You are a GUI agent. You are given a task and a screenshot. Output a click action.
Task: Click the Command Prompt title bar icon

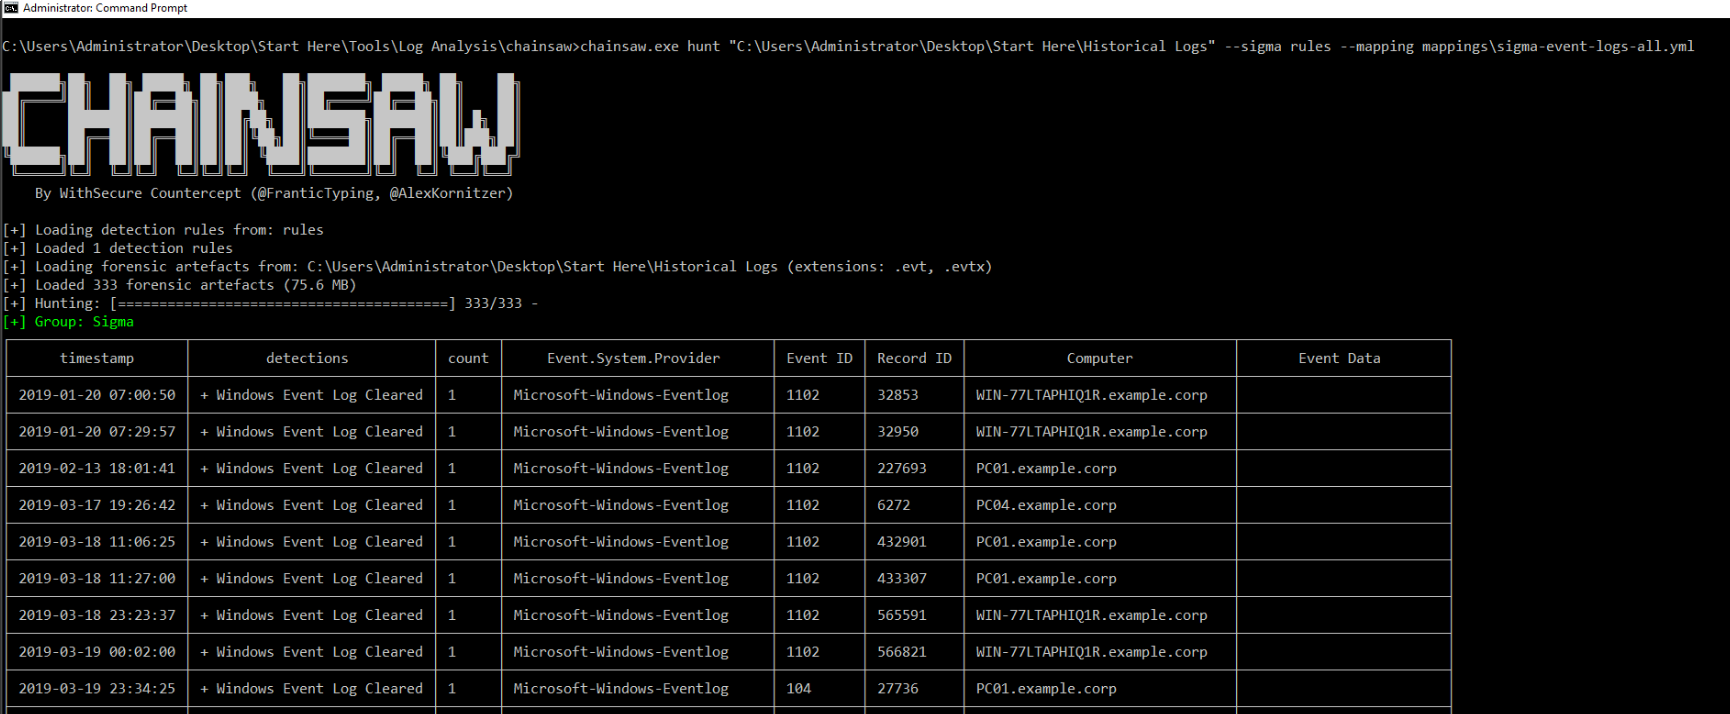point(10,8)
